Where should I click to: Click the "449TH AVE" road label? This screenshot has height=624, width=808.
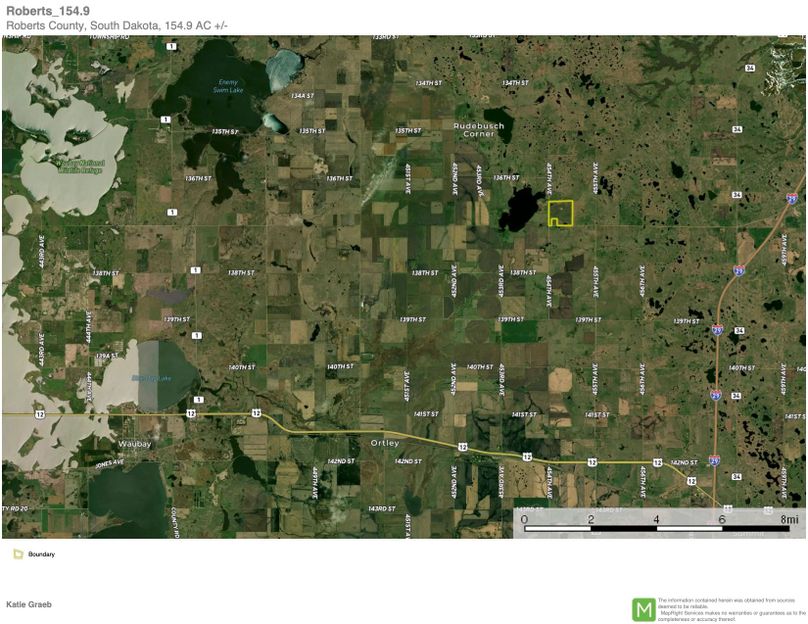pos(313,482)
